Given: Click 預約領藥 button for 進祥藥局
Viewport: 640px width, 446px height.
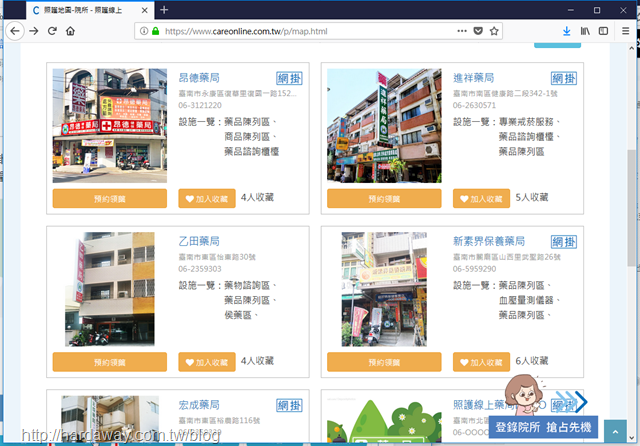Looking at the screenshot, I should [x=384, y=199].
